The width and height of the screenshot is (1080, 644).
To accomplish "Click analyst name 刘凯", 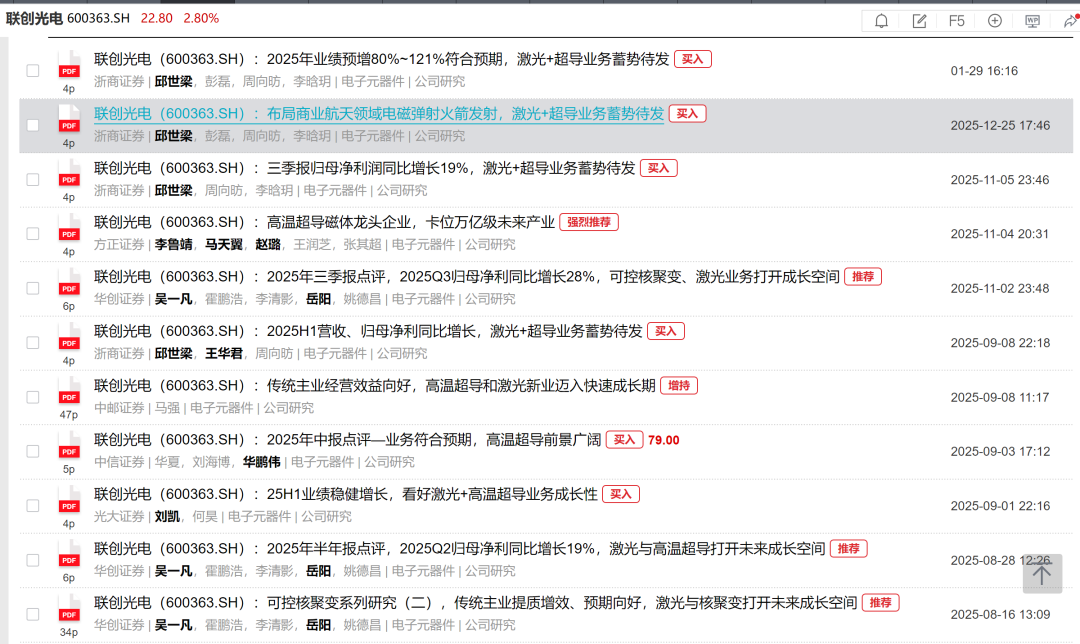I will (167, 517).
